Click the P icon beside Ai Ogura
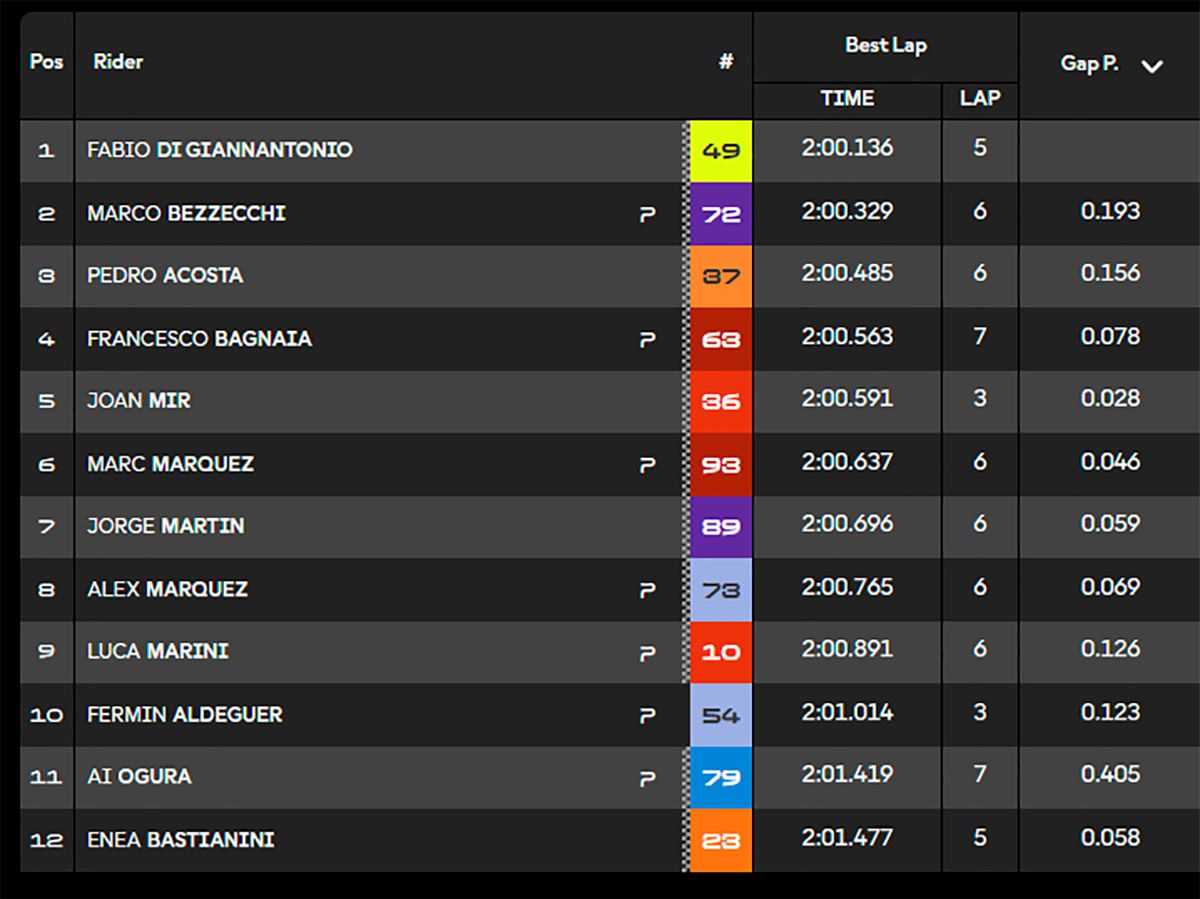This screenshot has width=1200, height=899. pyautogui.click(x=647, y=778)
